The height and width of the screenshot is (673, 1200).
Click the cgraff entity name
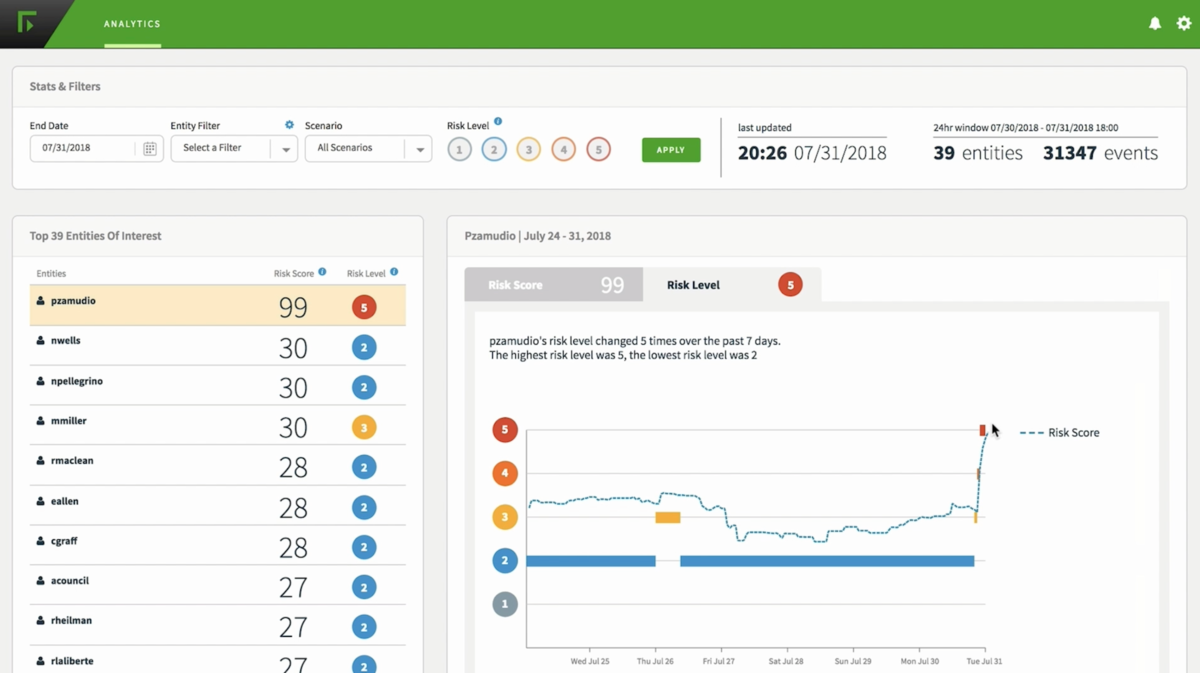(x=64, y=541)
